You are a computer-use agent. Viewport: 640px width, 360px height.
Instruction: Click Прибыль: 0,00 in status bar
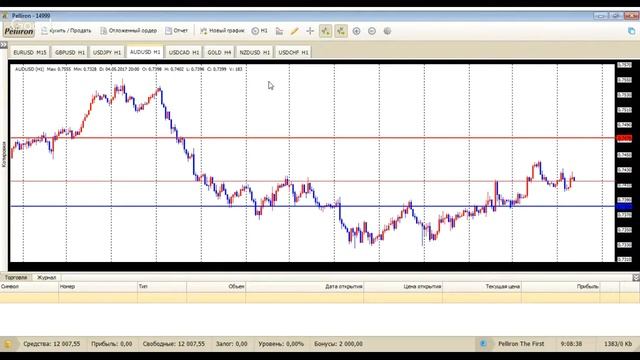coord(111,344)
